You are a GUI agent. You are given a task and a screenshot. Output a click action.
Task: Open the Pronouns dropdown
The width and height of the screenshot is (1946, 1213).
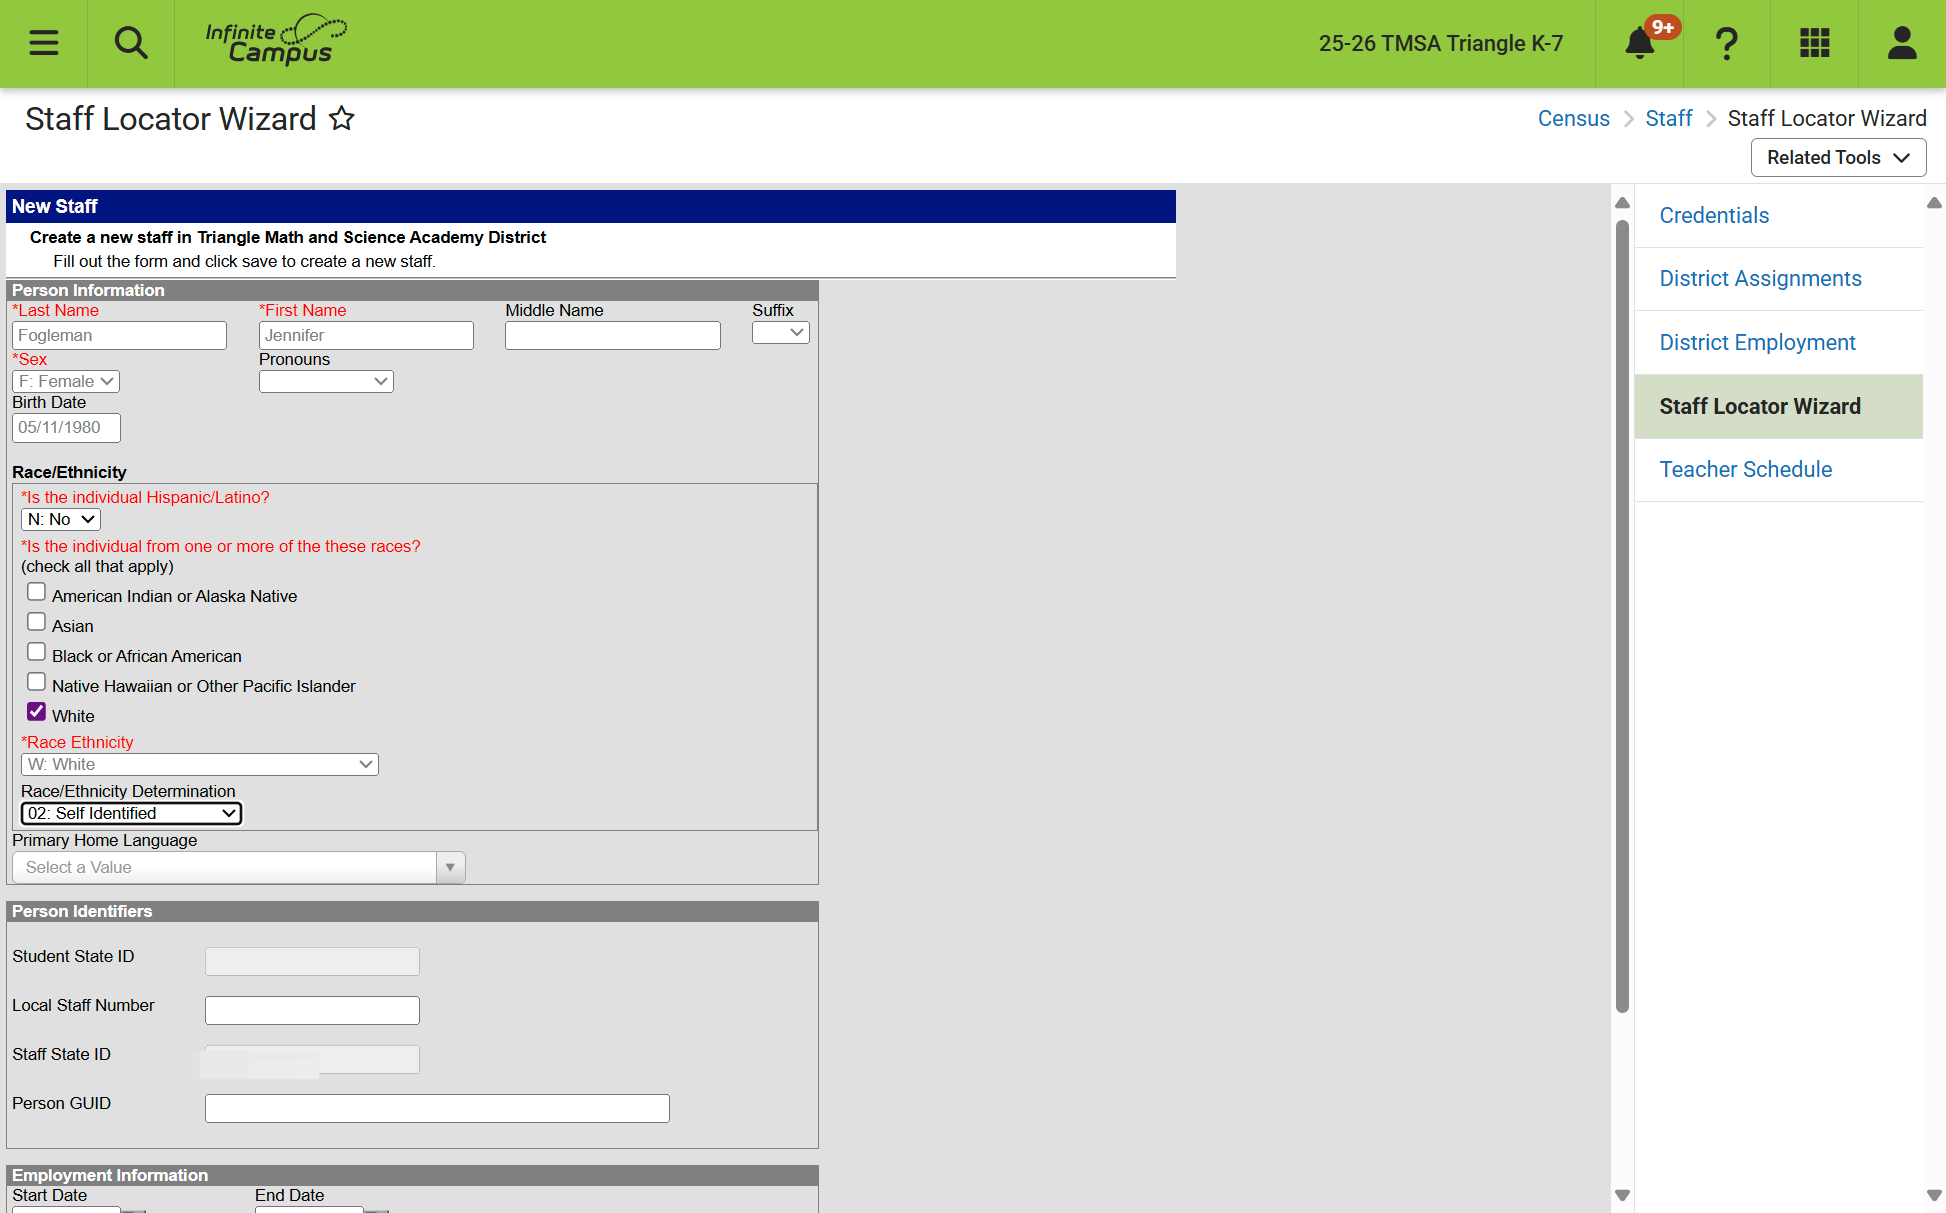(326, 381)
